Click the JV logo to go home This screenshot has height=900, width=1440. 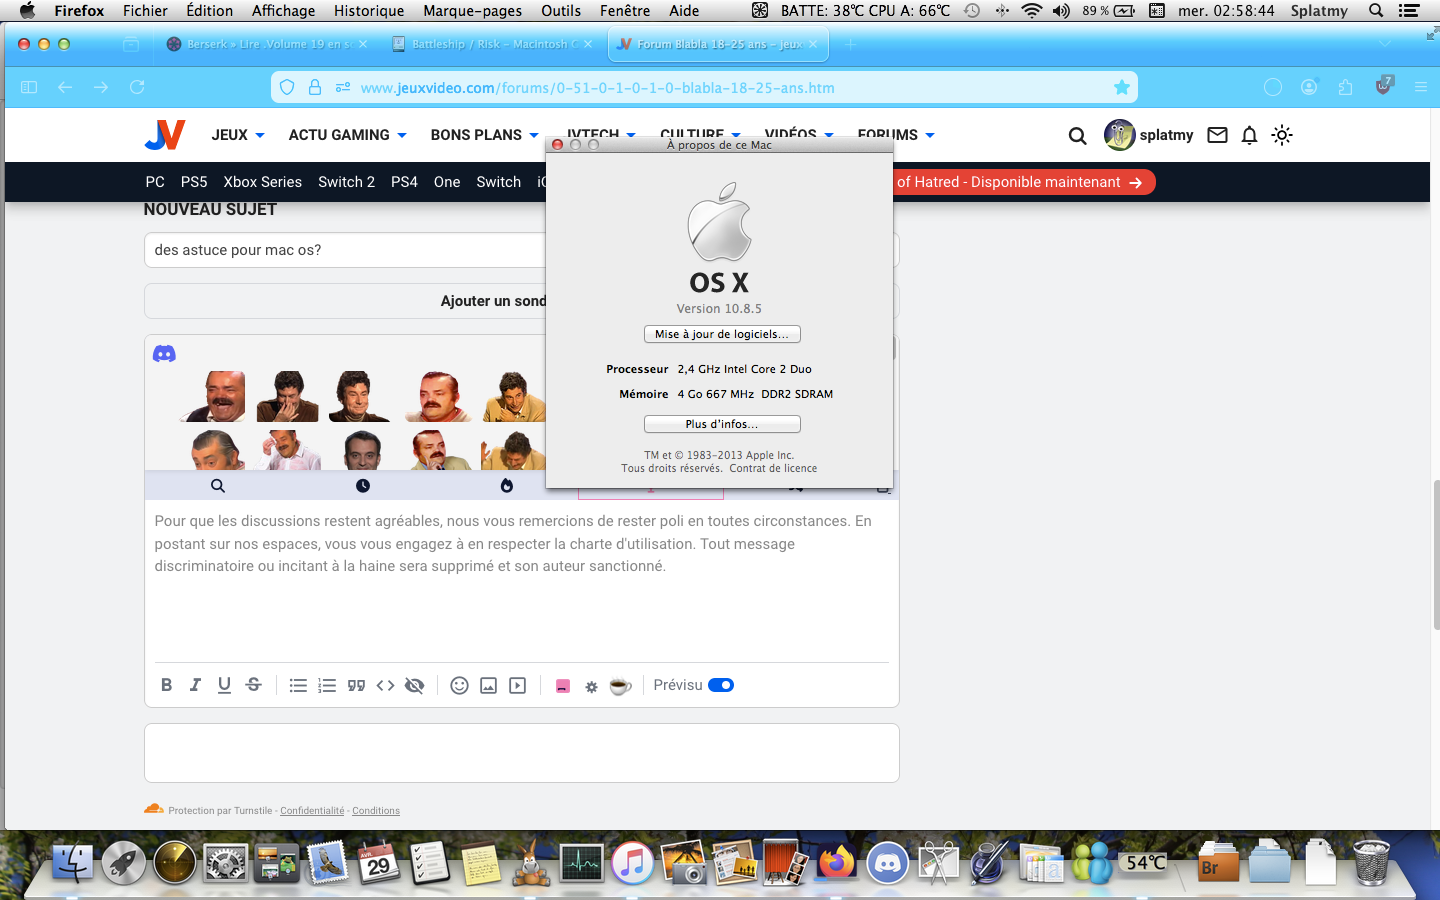pyautogui.click(x=165, y=135)
